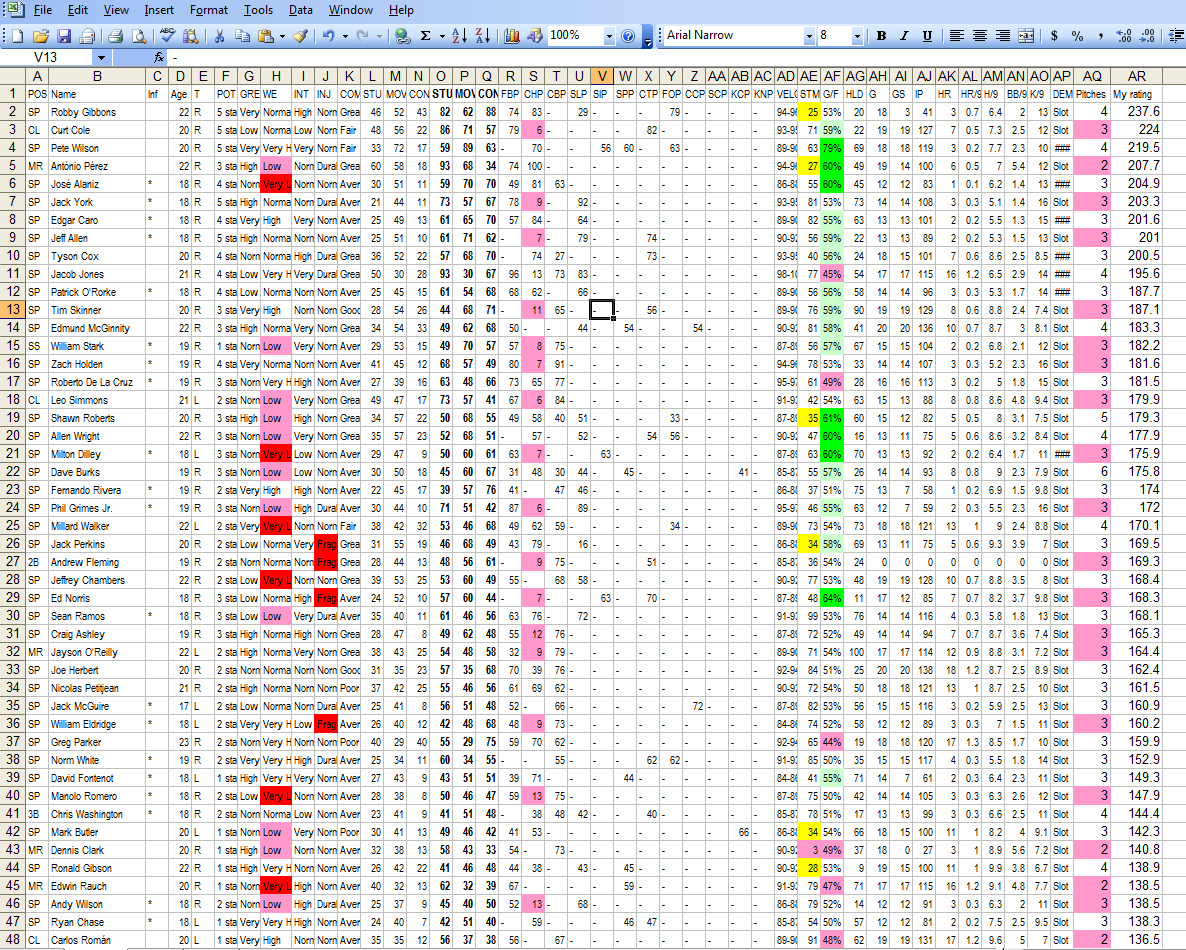This screenshot has height=950, width=1186.
Task: Expand the AutoSum functions arrow
Action: point(441,36)
